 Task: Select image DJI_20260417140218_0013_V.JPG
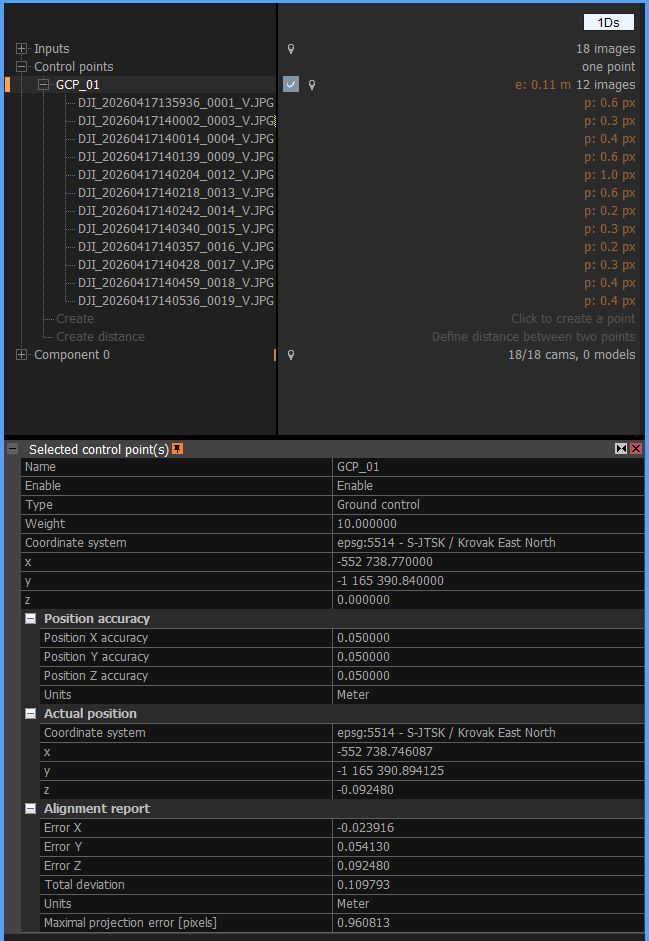tap(176, 193)
